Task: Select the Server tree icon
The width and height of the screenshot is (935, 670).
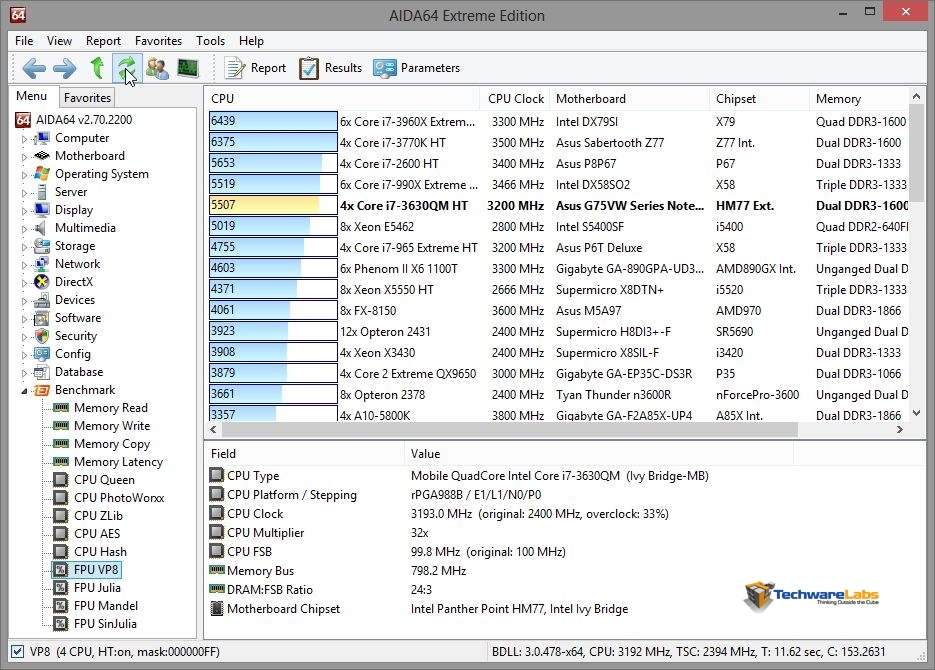Action: tap(42, 192)
